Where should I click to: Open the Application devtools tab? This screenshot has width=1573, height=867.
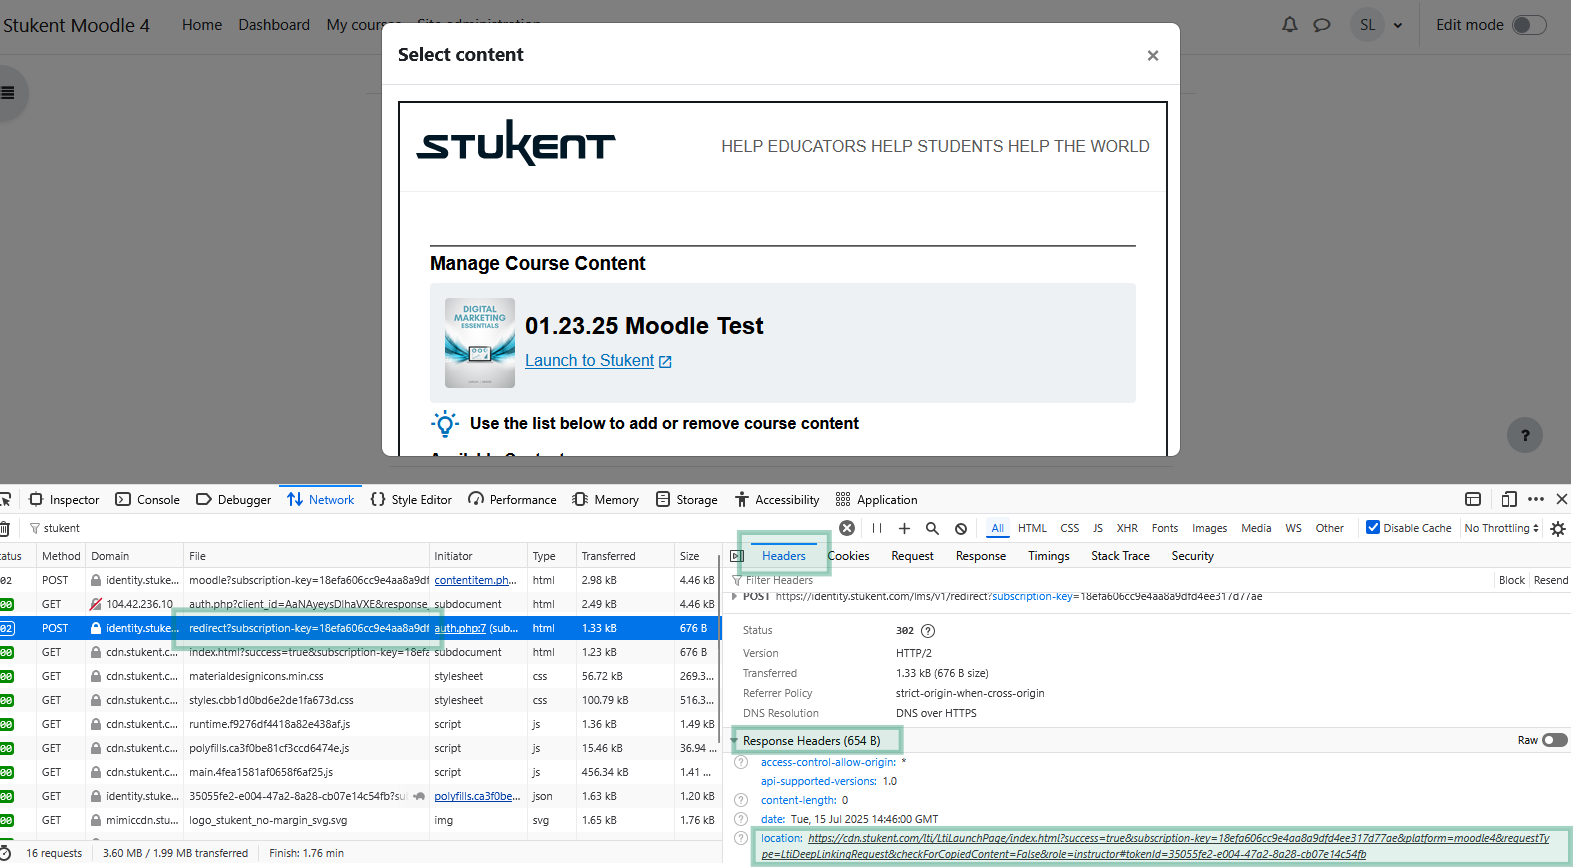(877, 500)
